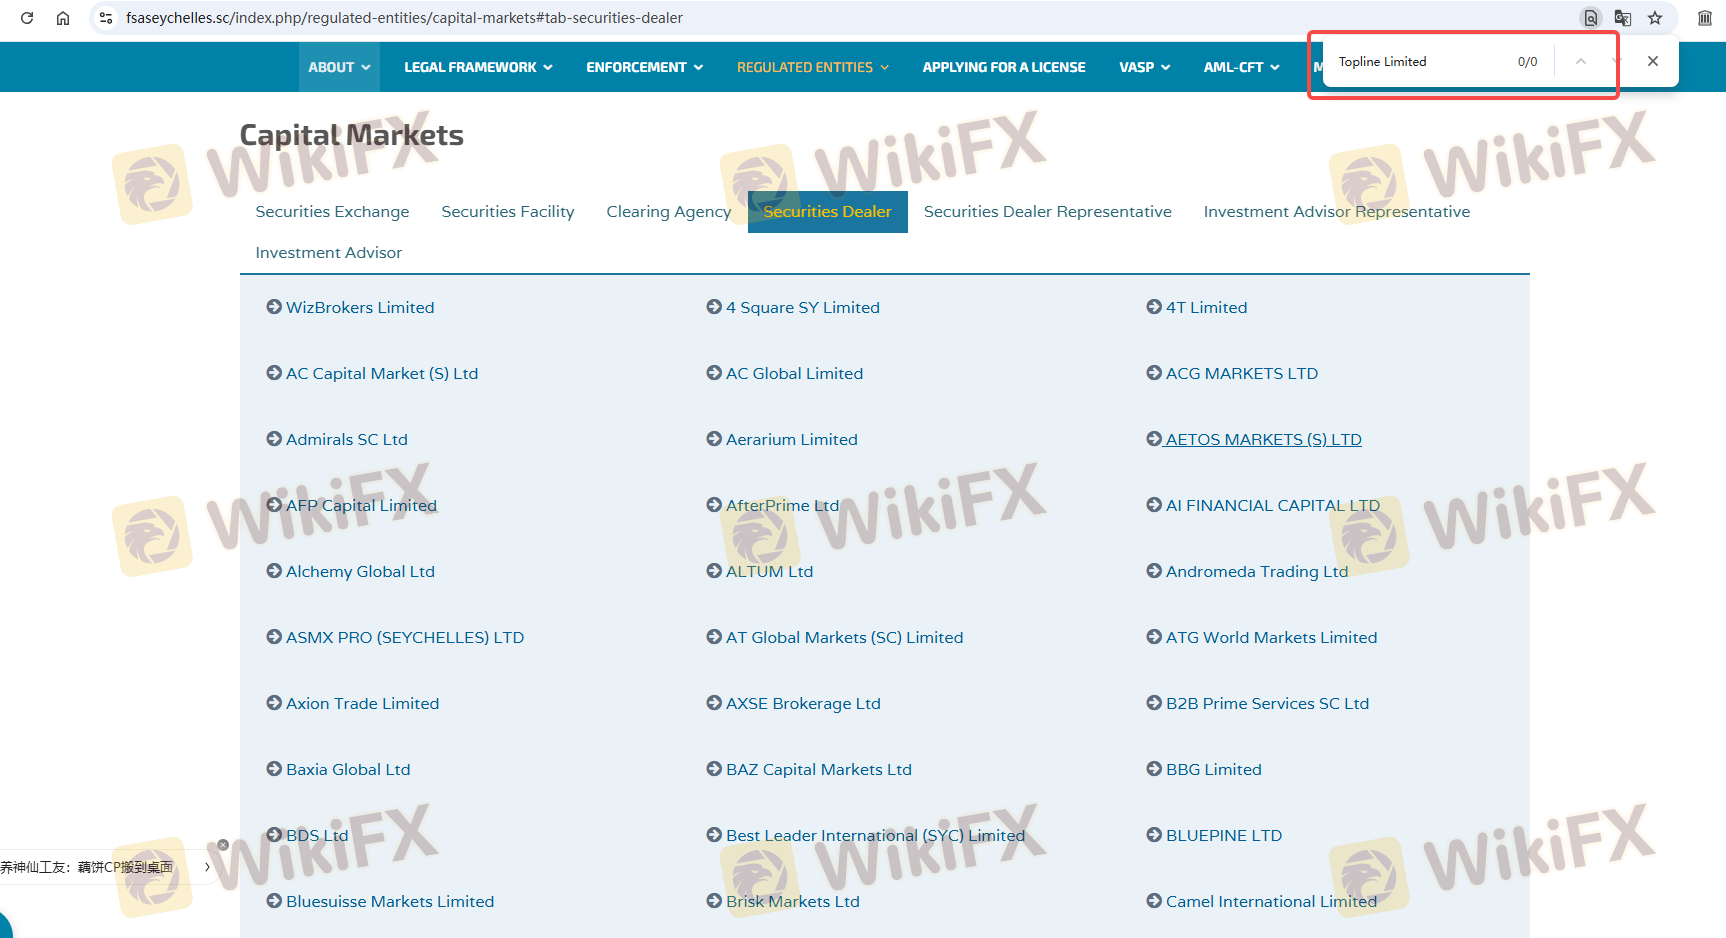Screen dimensions: 1726x938
Task: Go to previous match in find bar
Action: [1581, 61]
